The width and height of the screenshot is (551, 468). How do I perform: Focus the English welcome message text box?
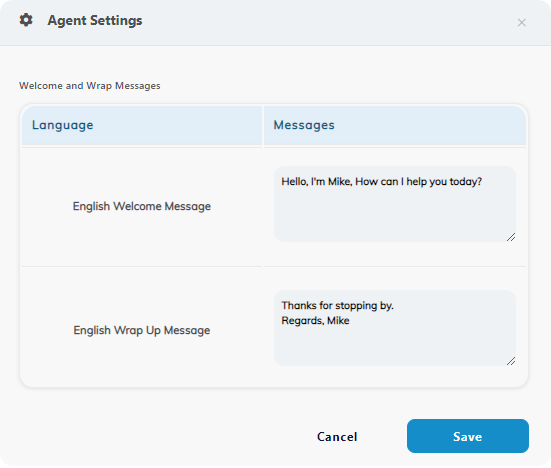[x=395, y=204]
